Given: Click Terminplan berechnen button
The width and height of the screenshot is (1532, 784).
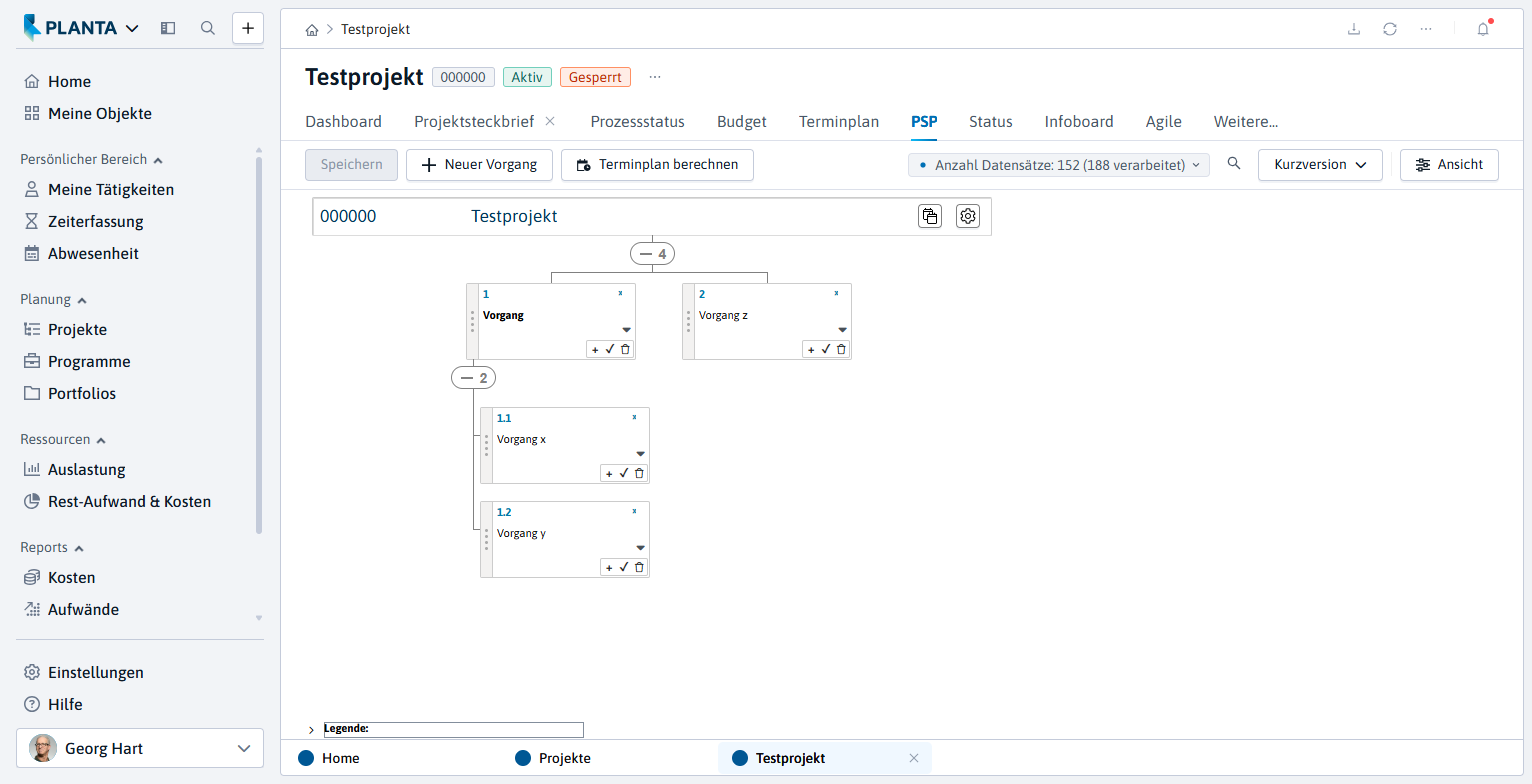Looking at the screenshot, I should tap(657, 165).
